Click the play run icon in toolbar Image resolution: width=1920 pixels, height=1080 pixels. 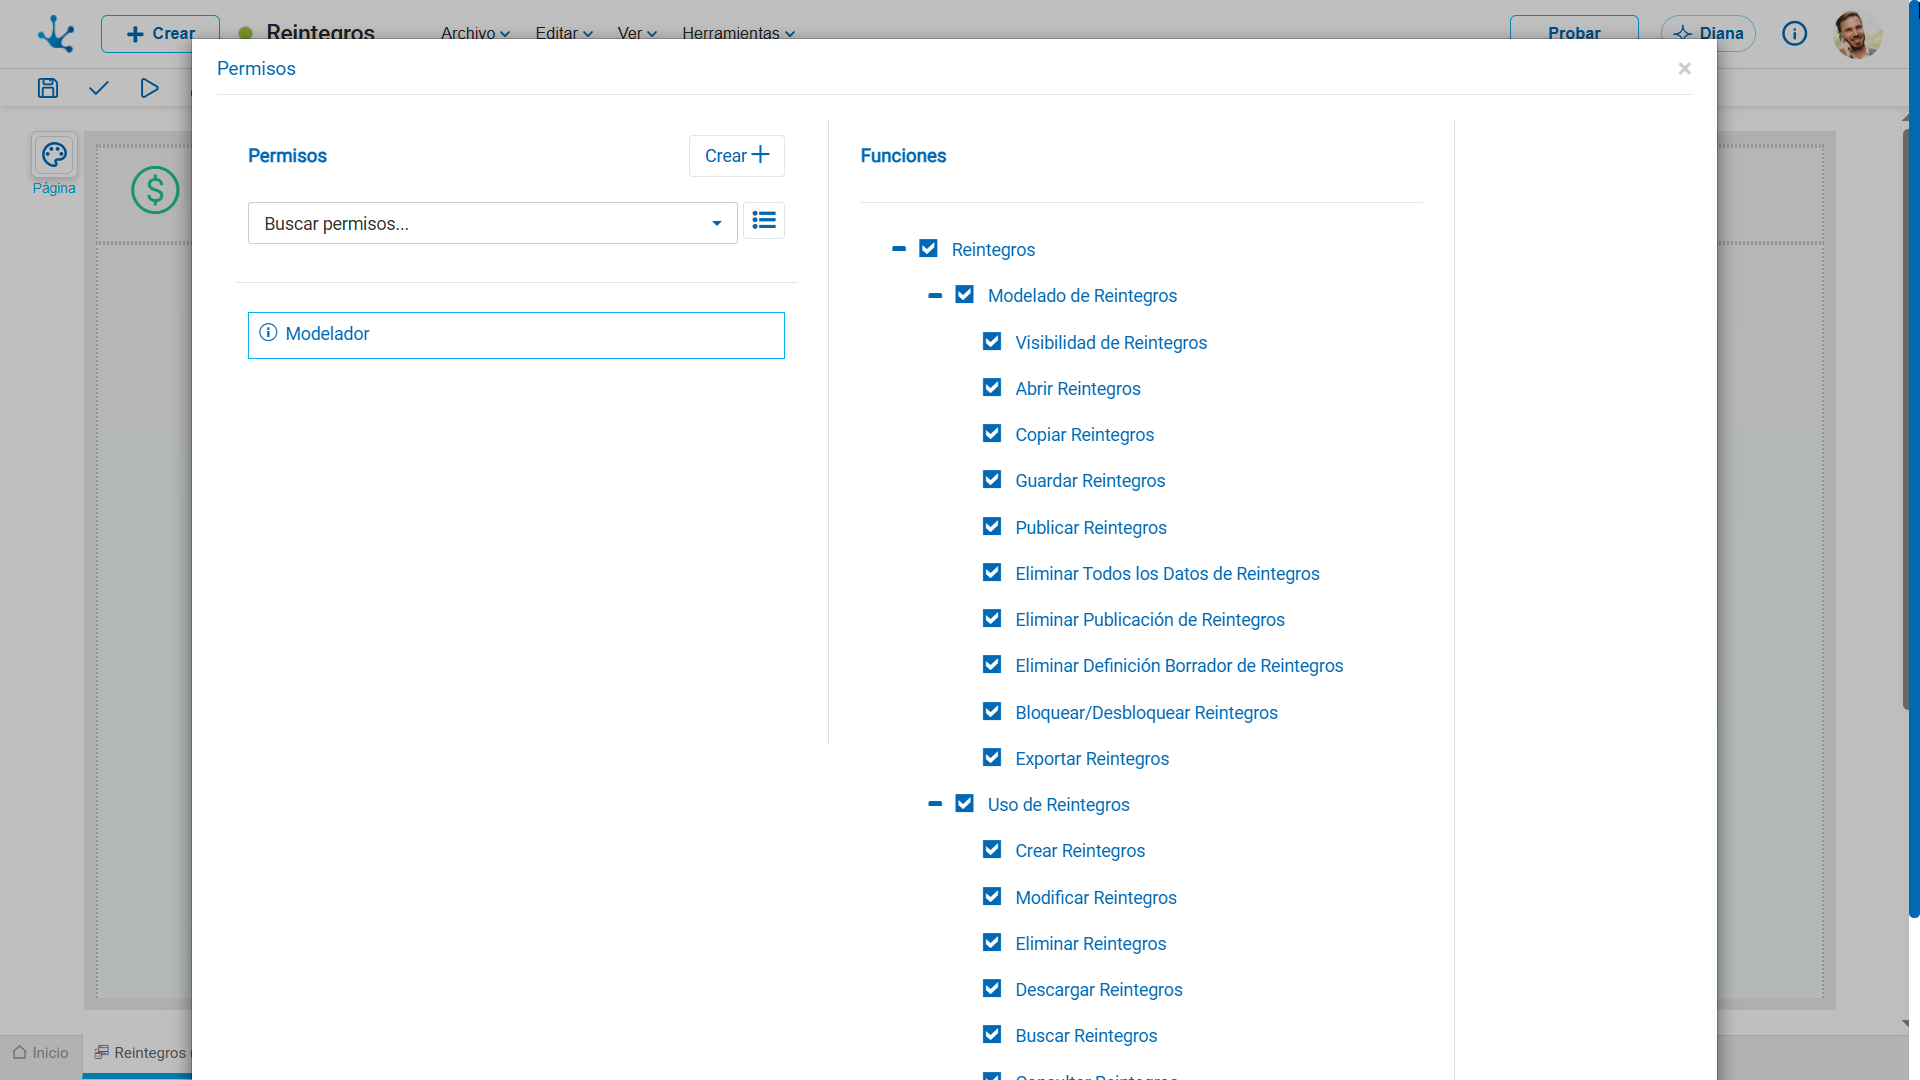click(149, 88)
